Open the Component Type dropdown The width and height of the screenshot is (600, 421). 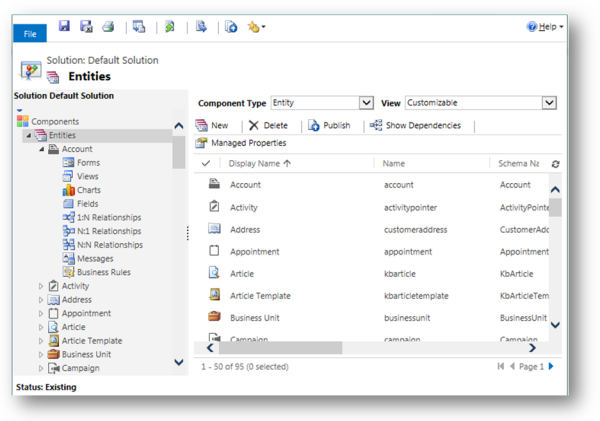pos(366,103)
